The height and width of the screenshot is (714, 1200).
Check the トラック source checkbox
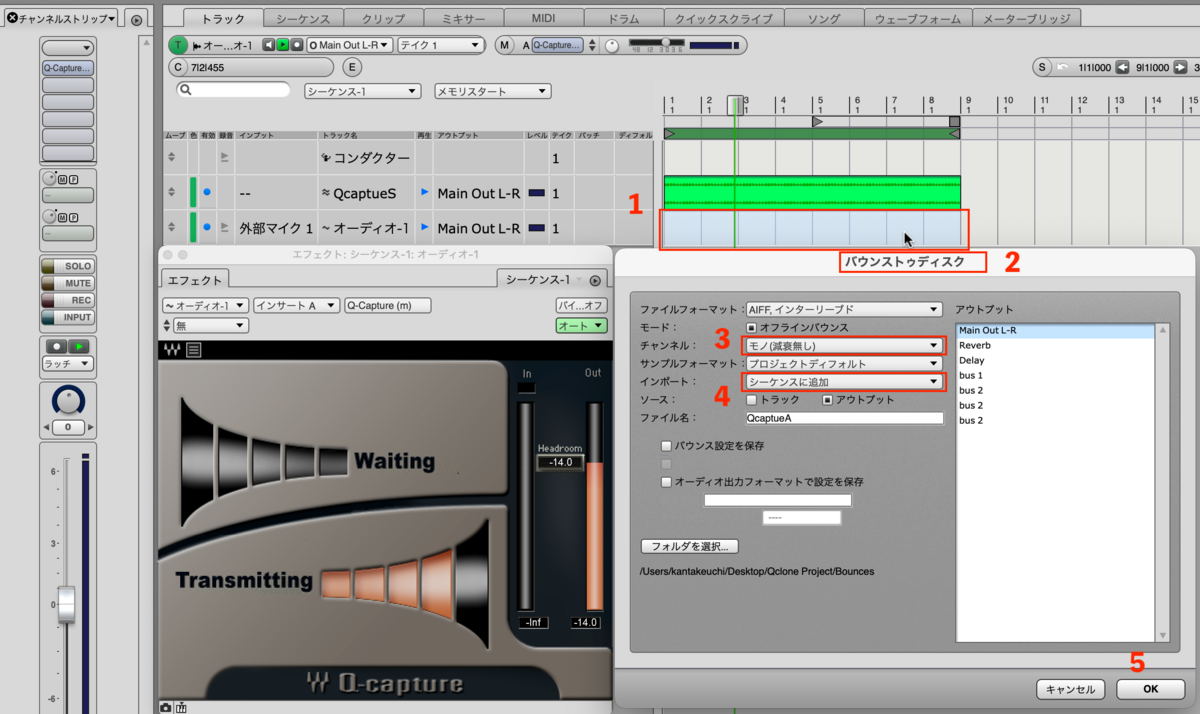point(751,400)
